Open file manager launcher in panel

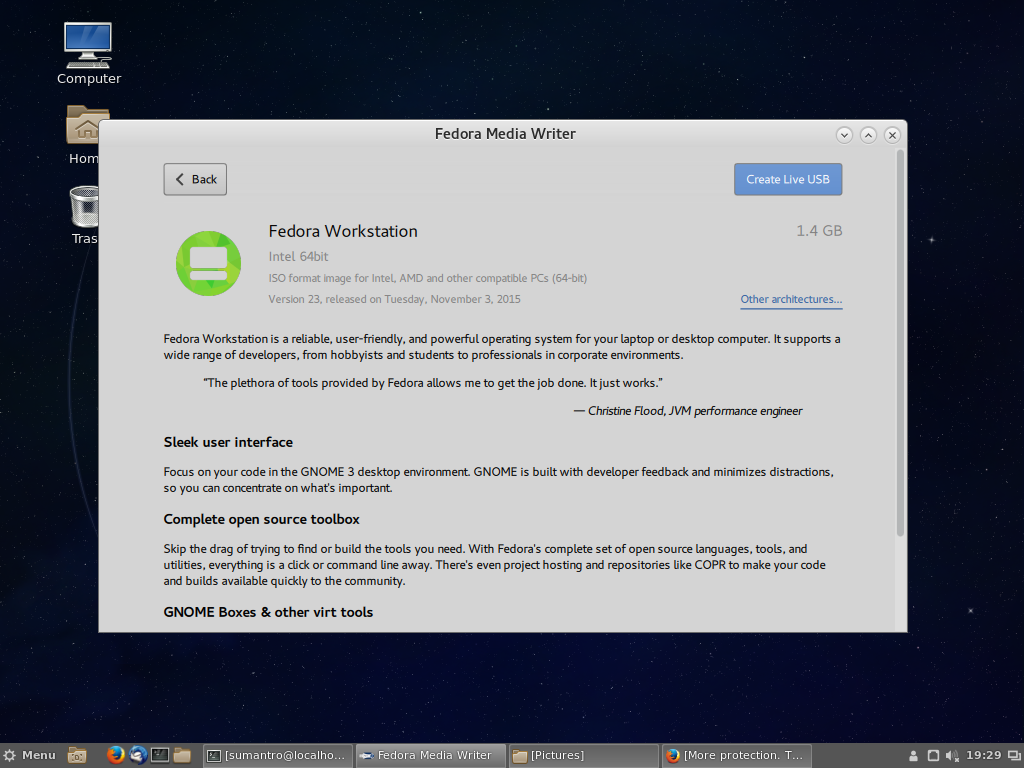pos(182,755)
